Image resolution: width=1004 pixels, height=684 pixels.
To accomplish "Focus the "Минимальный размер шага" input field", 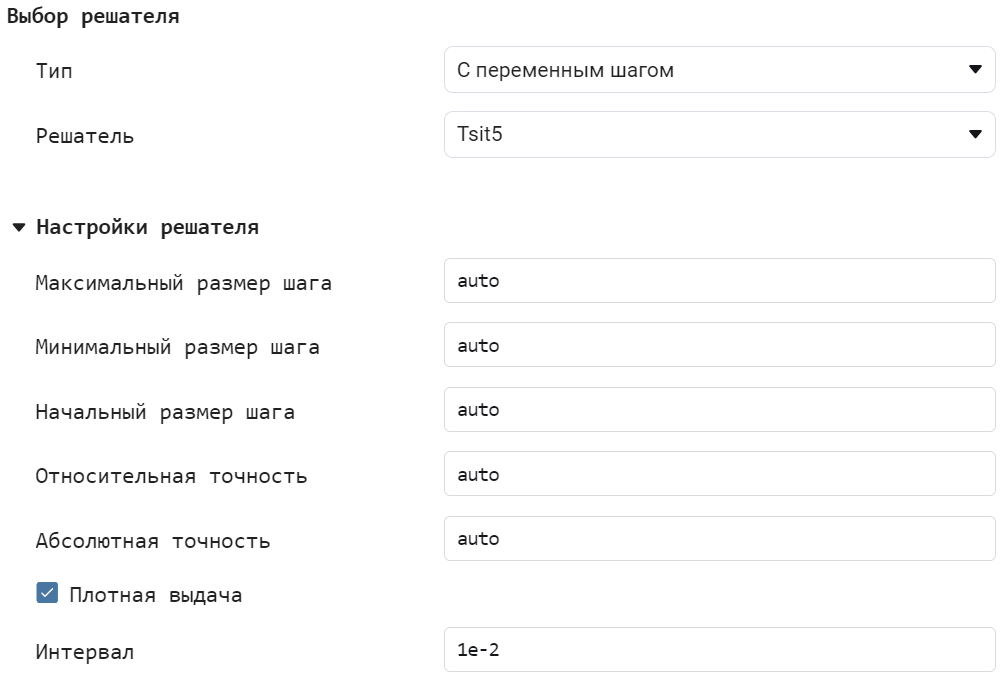I will pos(719,346).
